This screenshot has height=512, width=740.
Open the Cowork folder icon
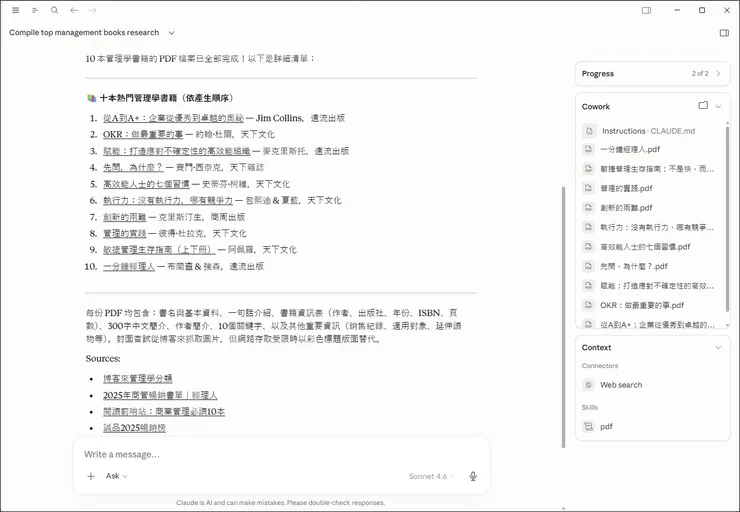pyautogui.click(x=703, y=105)
